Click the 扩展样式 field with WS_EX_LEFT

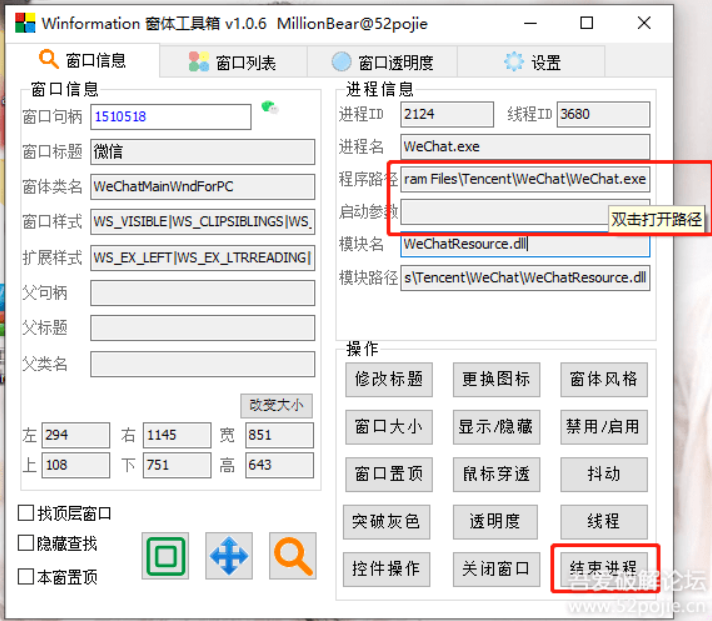(203, 258)
